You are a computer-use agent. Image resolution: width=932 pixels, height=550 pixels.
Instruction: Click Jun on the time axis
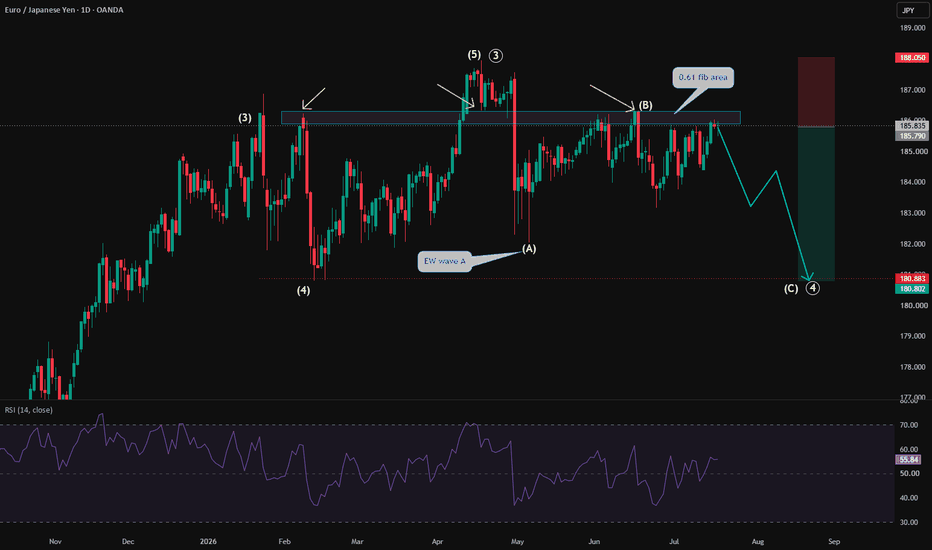pyautogui.click(x=594, y=542)
